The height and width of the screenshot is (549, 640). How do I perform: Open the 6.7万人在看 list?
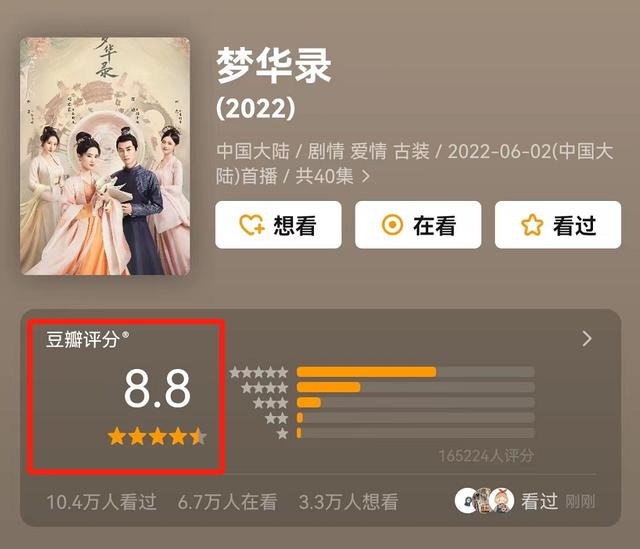pyautogui.click(x=227, y=502)
